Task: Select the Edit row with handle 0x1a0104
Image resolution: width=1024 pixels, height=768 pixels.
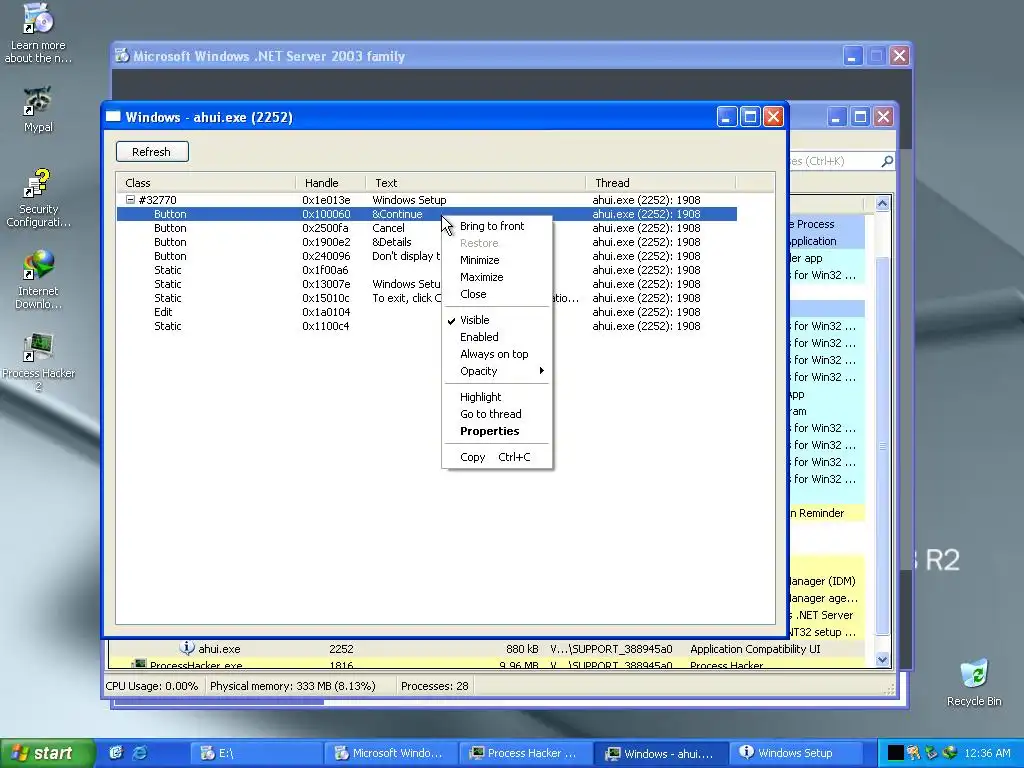Action: [426, 312]
